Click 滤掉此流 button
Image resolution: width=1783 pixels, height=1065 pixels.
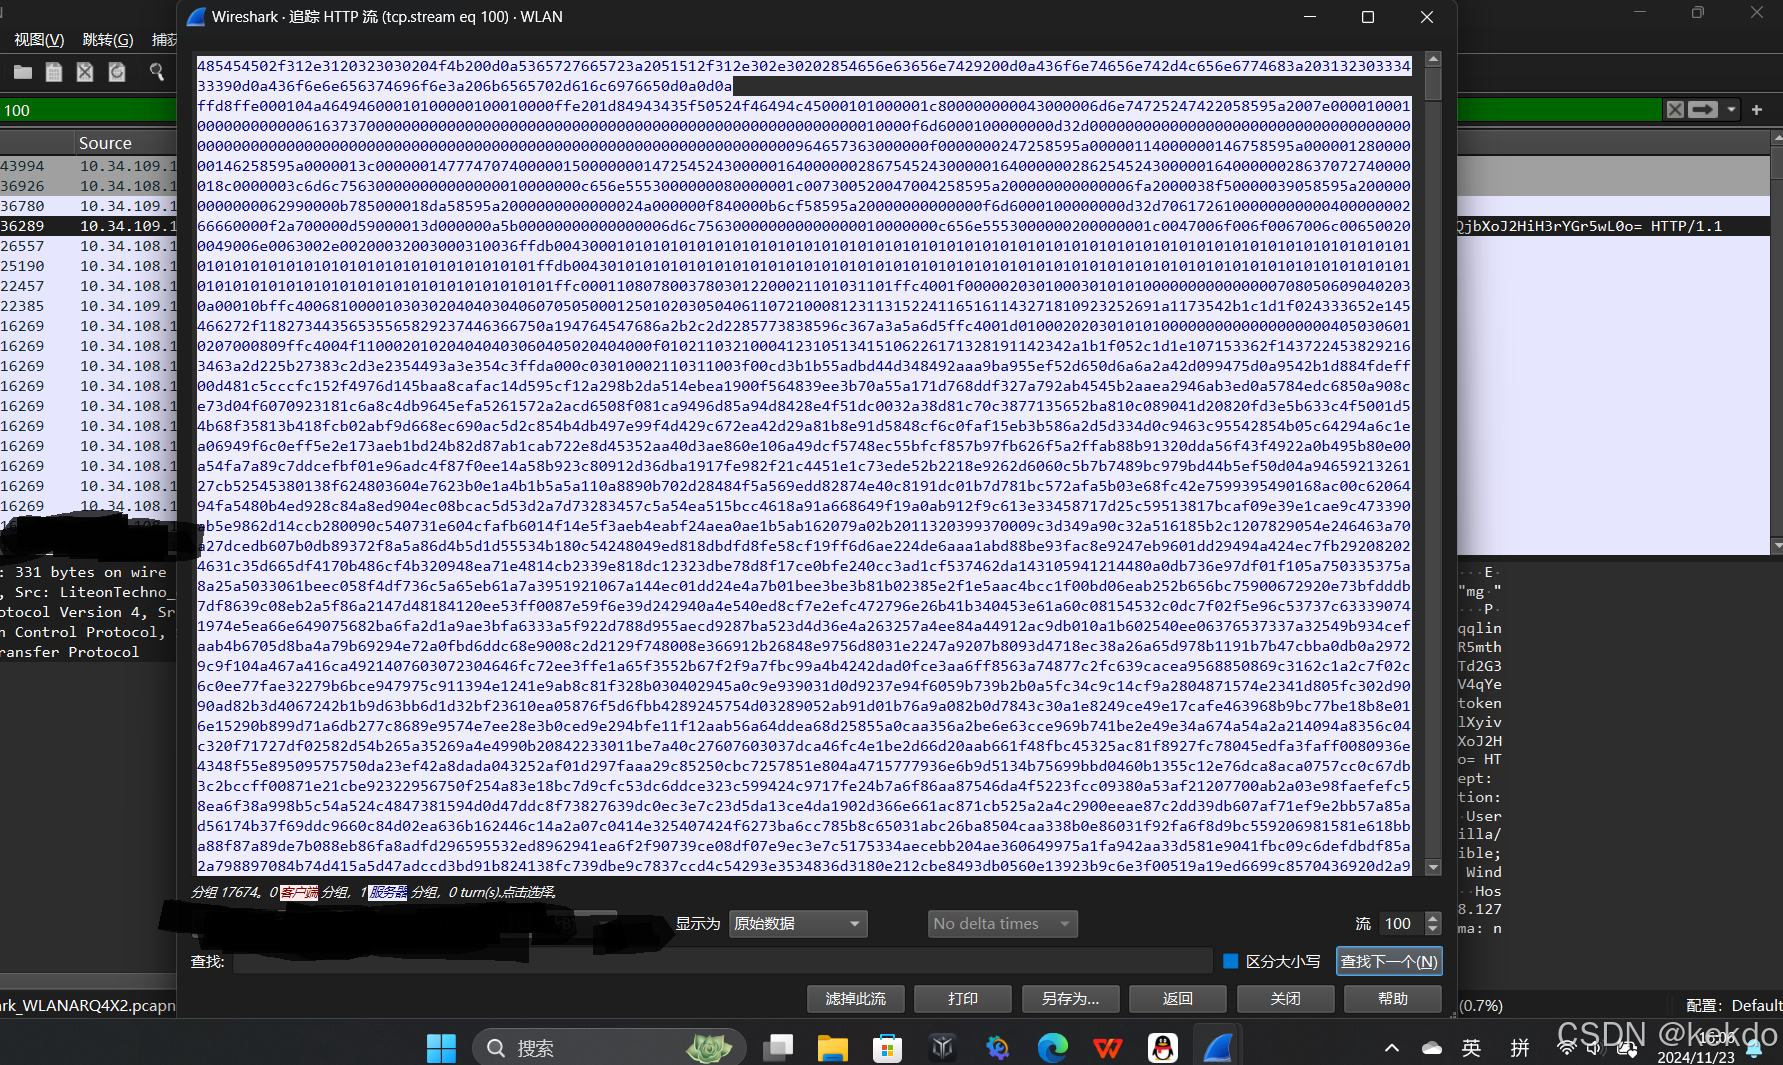[x=856, y=999]
